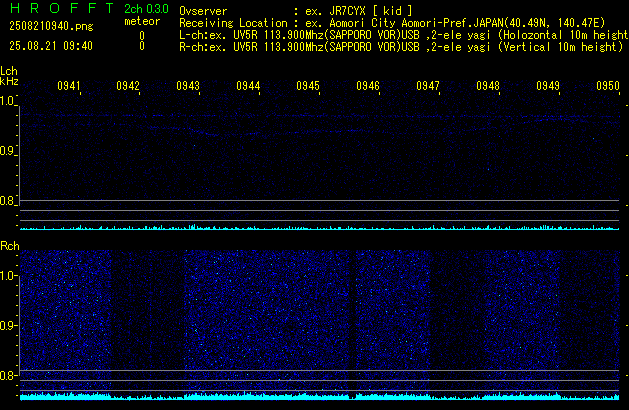Click the 'meteor' counter heading

tap(142, 21)
